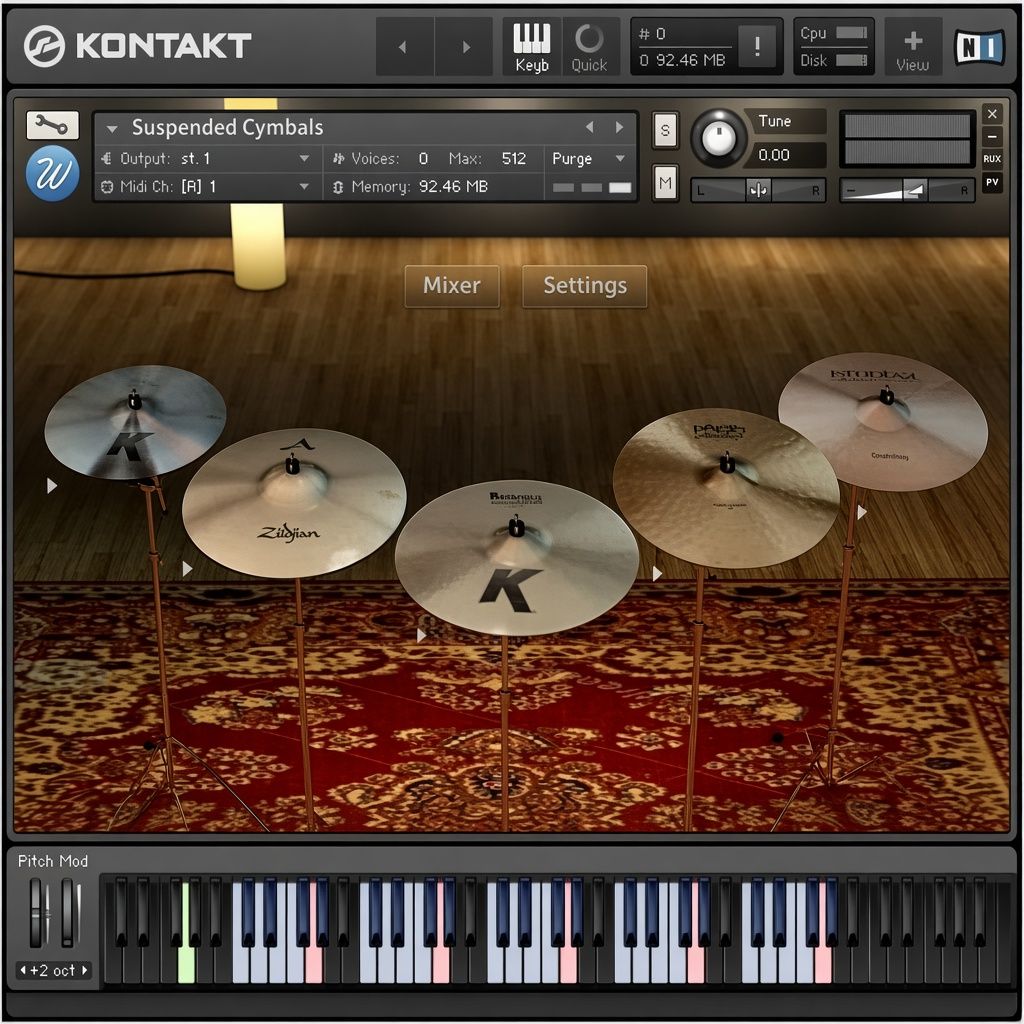
Task: Expand the Suspended Cymbals instrument dropdown
Action: [112, 129]
